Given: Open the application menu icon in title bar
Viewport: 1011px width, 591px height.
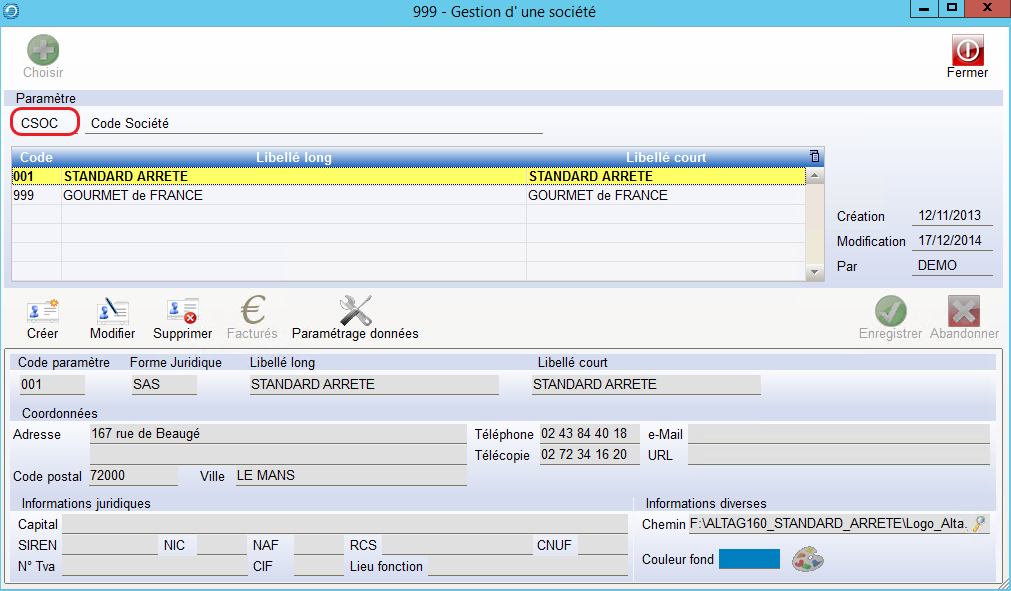Looking at the screenshot, I should pyautogui.click(x=12, y=11).
